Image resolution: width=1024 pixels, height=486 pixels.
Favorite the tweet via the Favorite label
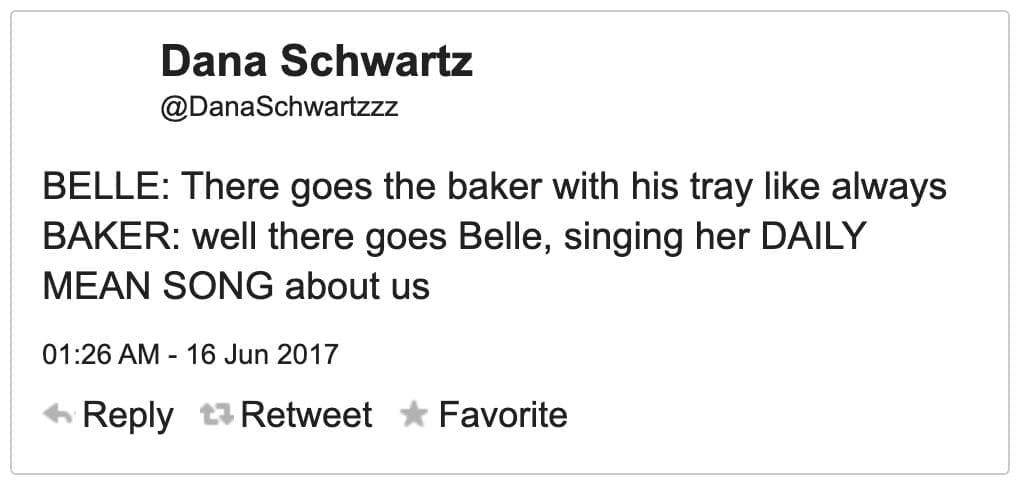coord(503,414)
